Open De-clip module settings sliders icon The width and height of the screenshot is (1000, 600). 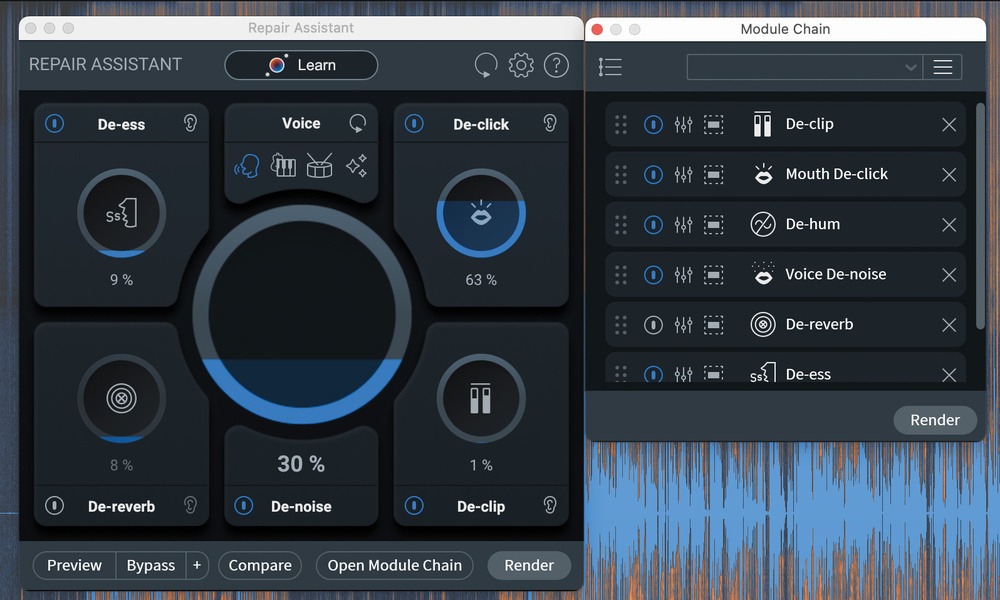[x=683, y=124]
